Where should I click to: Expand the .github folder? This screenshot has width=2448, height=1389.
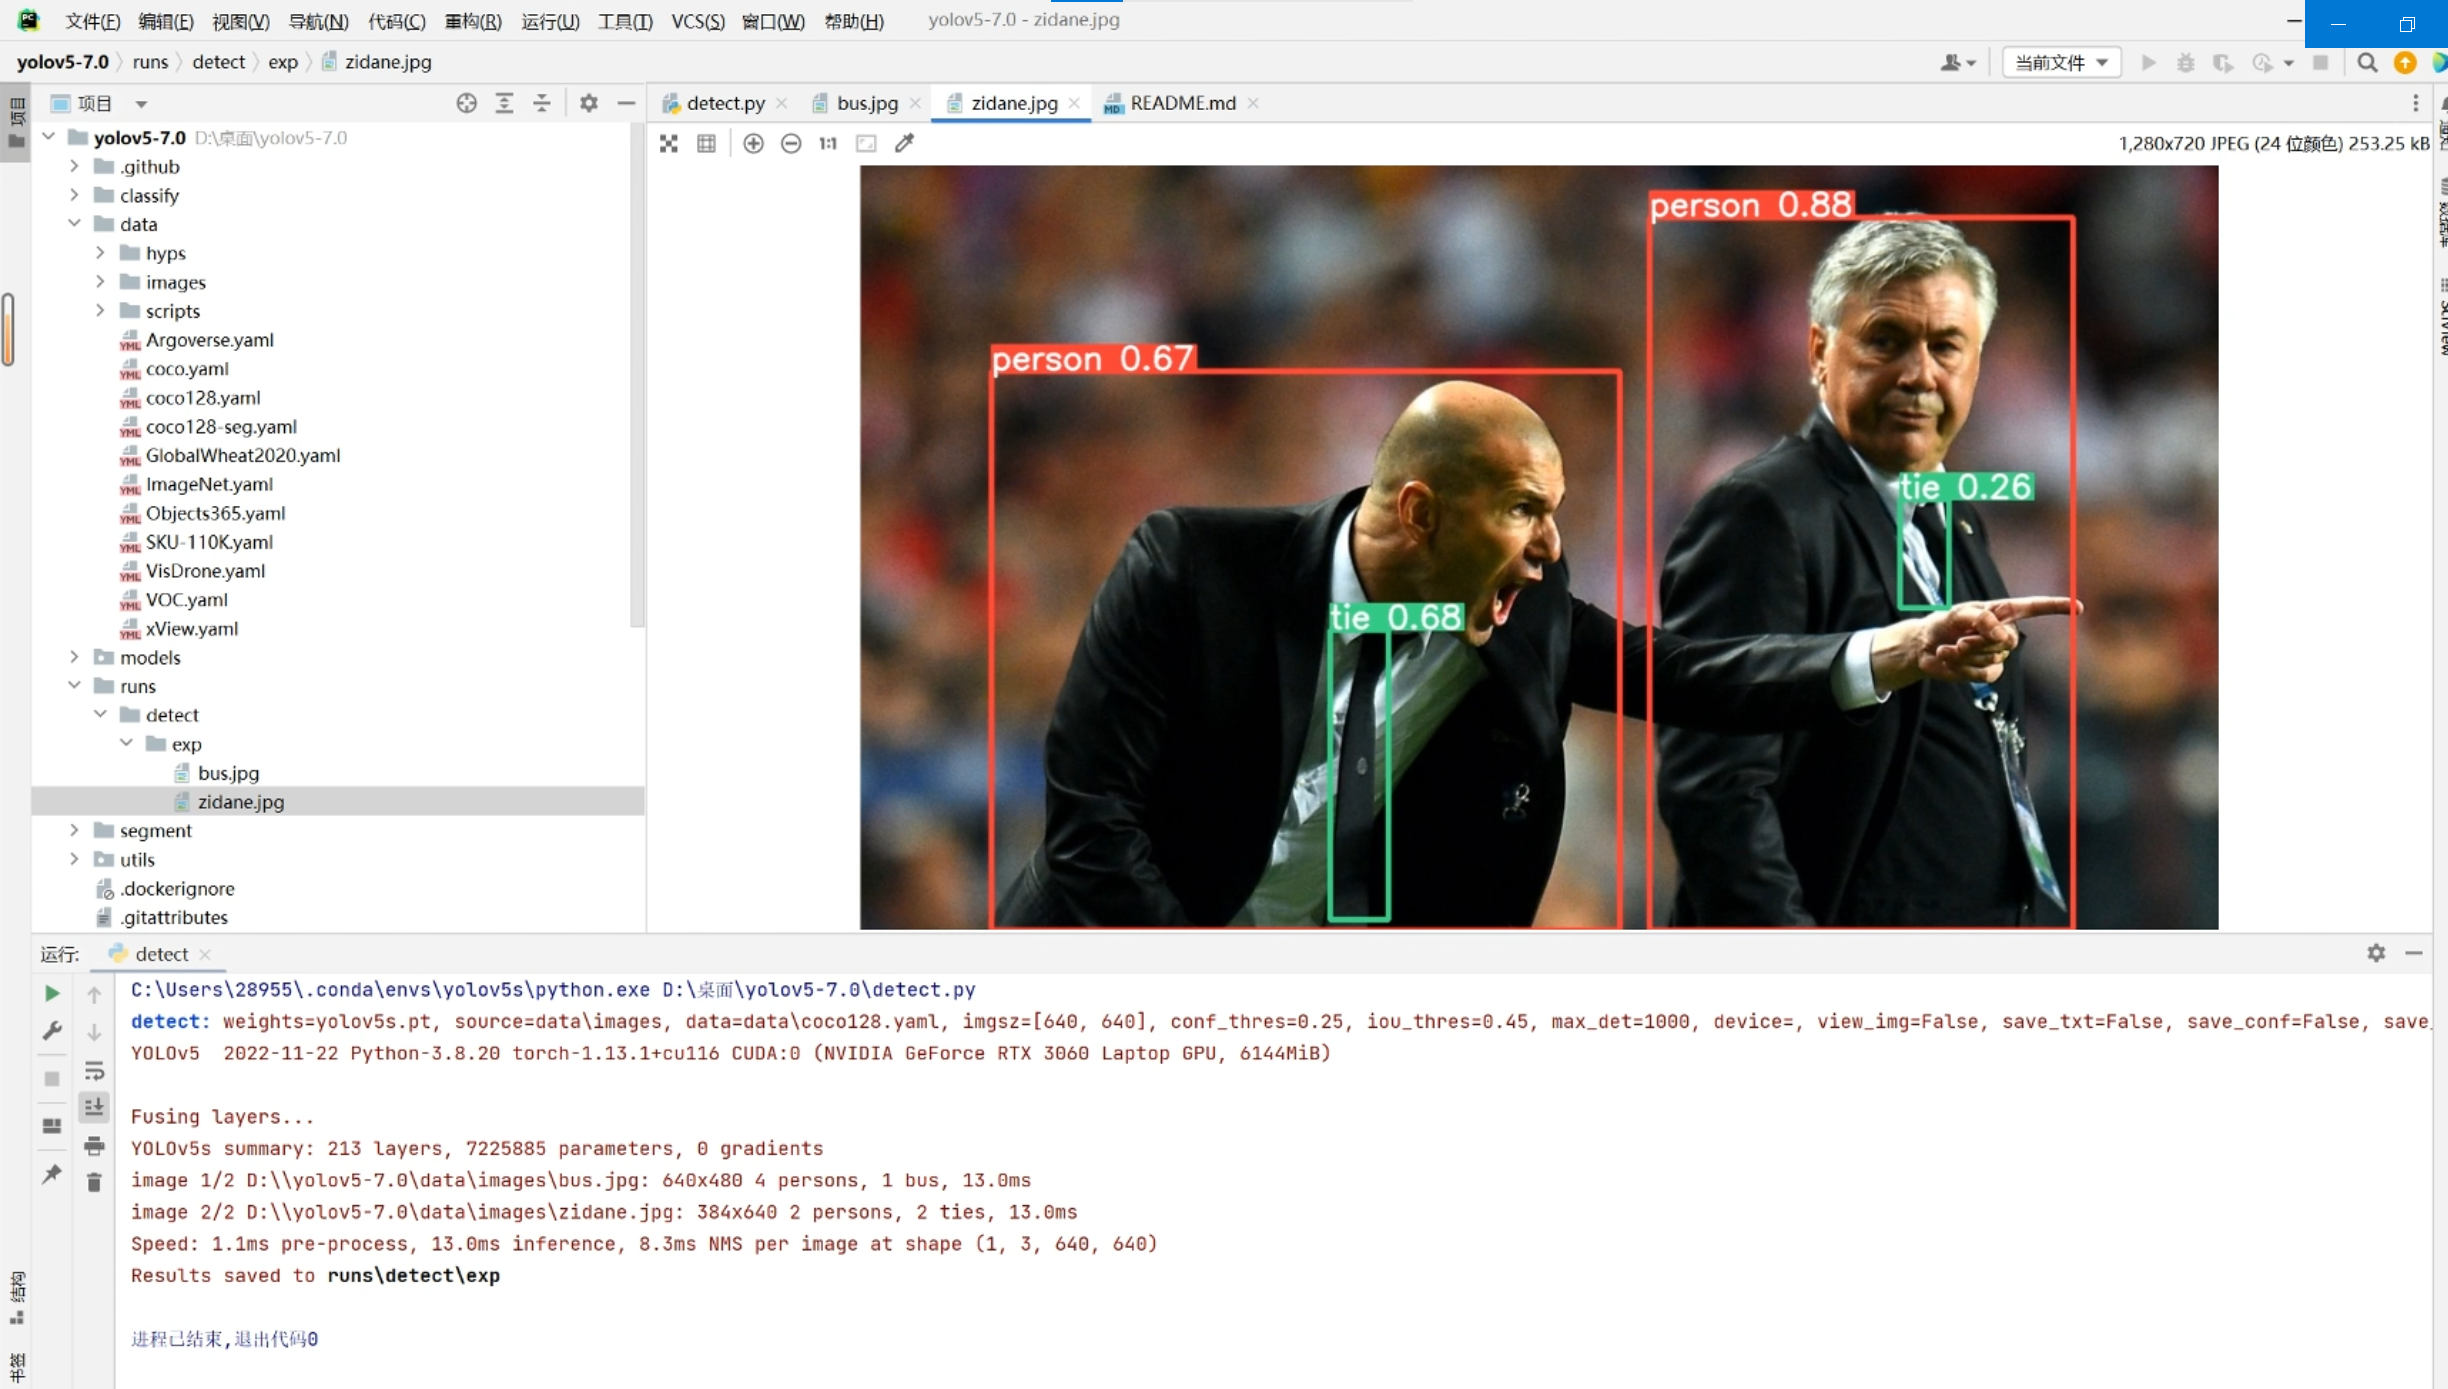point(74,166)
